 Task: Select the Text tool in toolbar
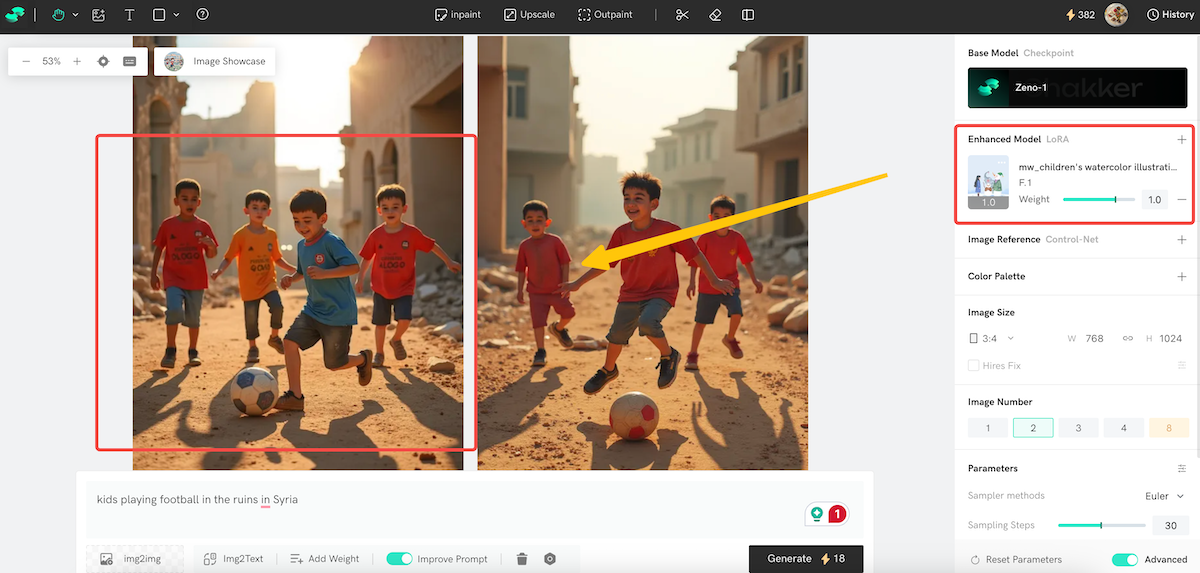coord(129,15)
